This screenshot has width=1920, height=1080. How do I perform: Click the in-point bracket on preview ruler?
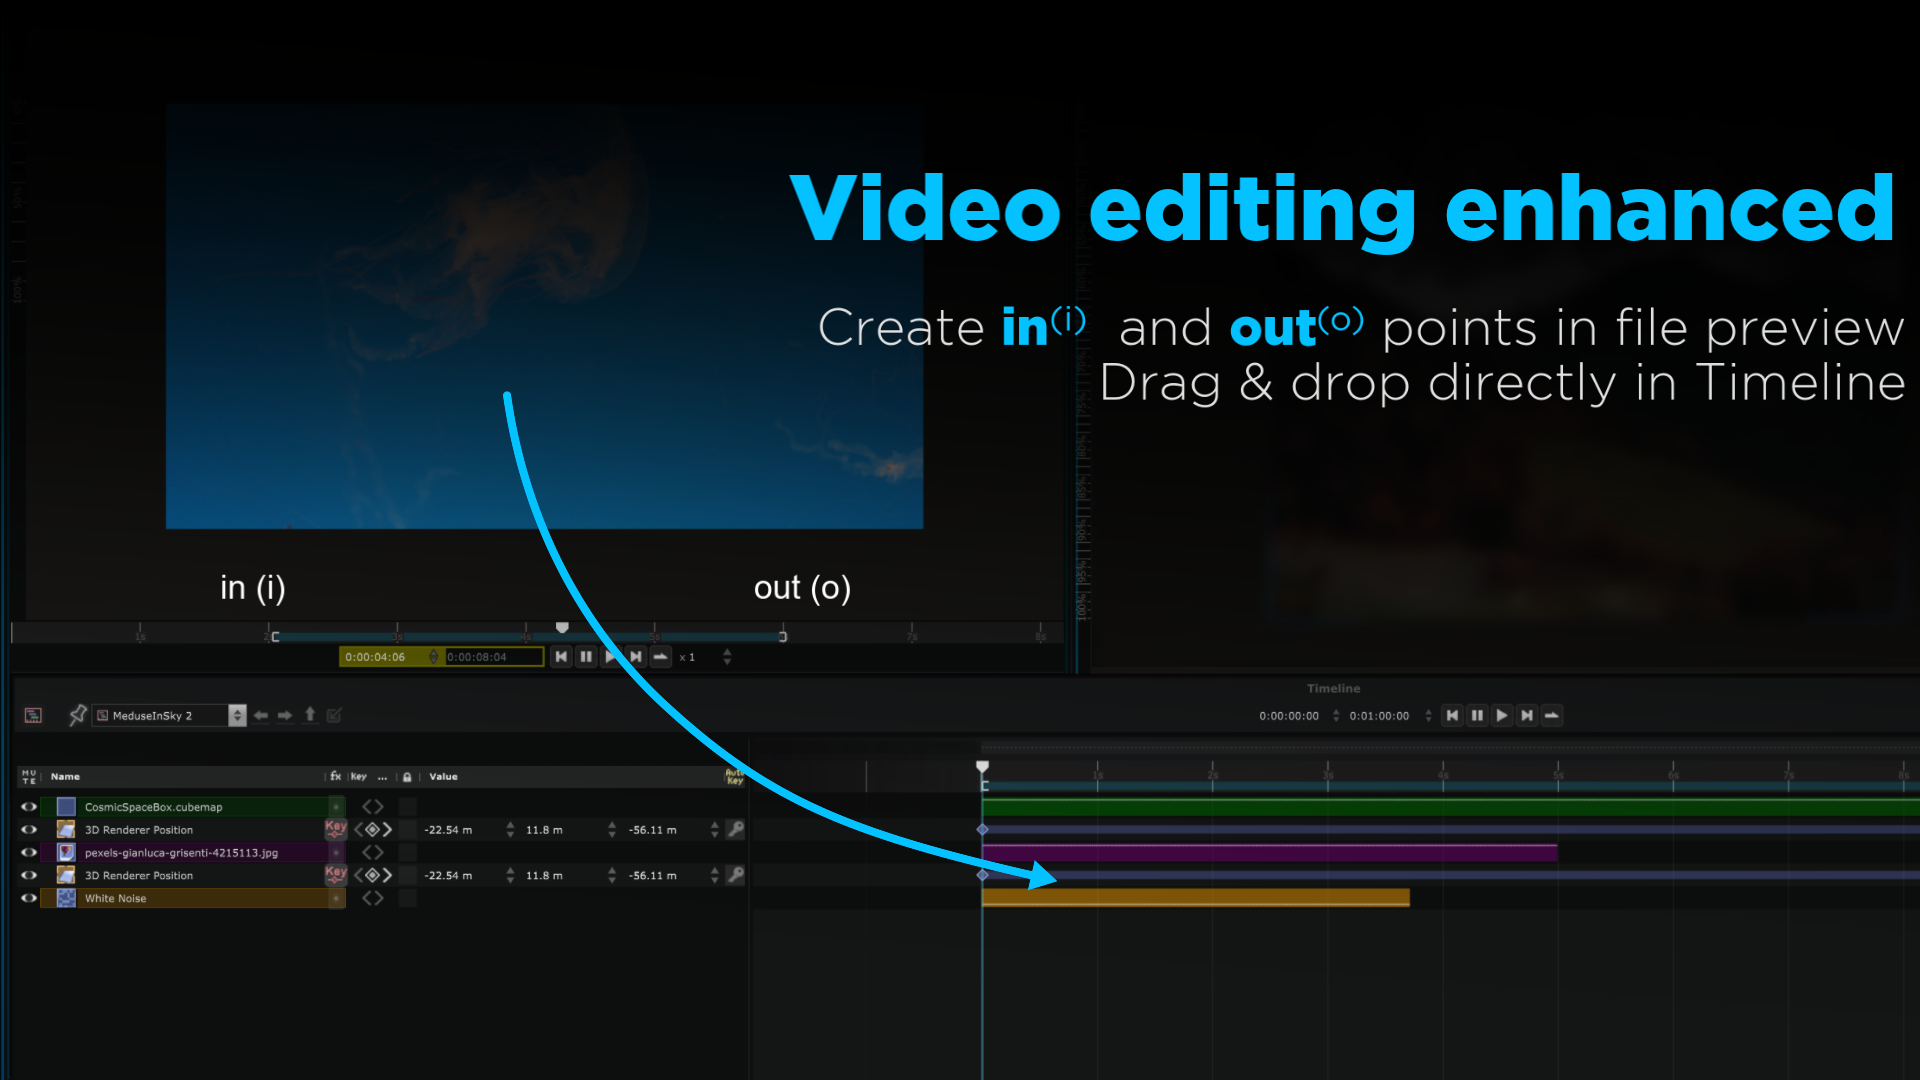click(x=275, y=637)
